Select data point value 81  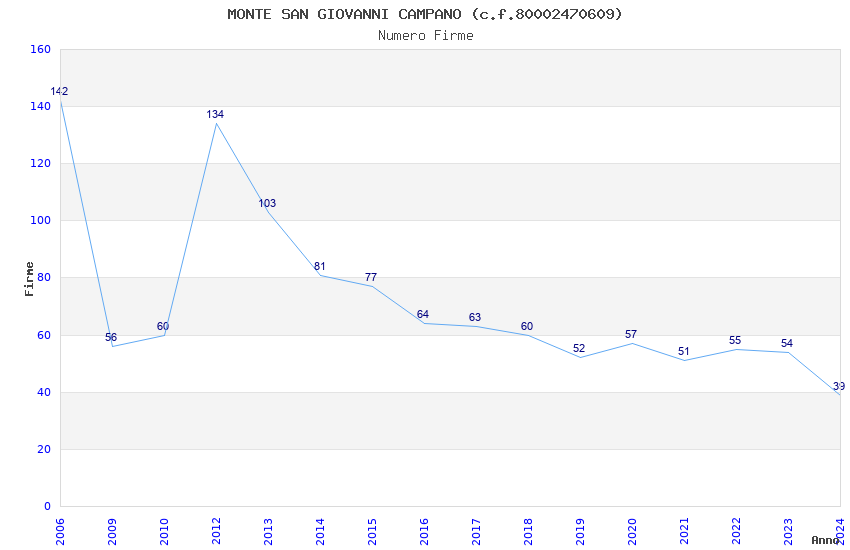point(319,267)
